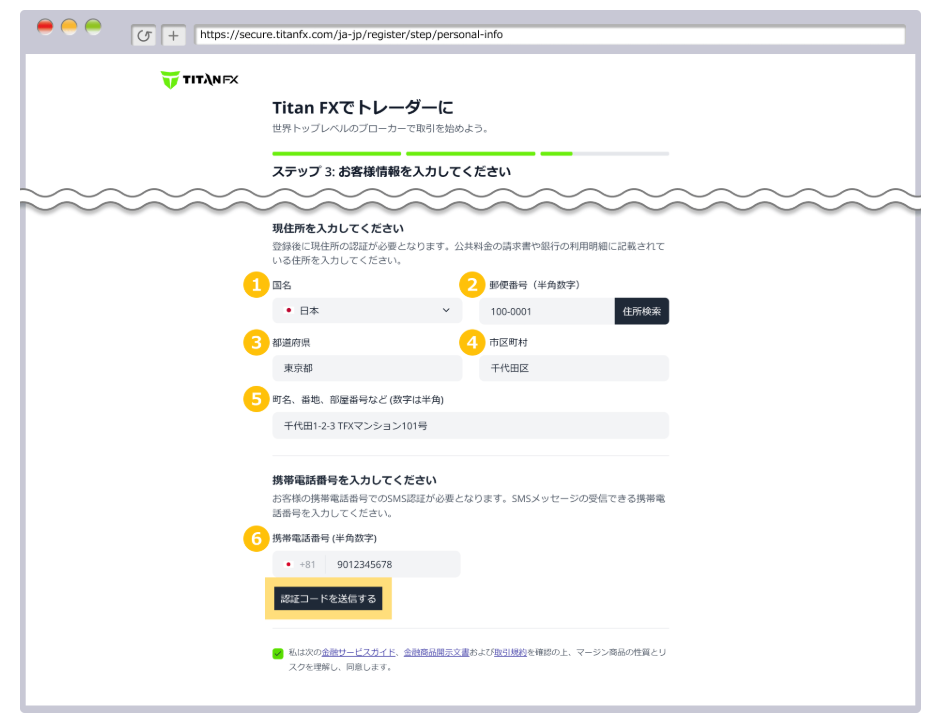
Task: Click the second green progress bar segment
Action: point(471,154)
